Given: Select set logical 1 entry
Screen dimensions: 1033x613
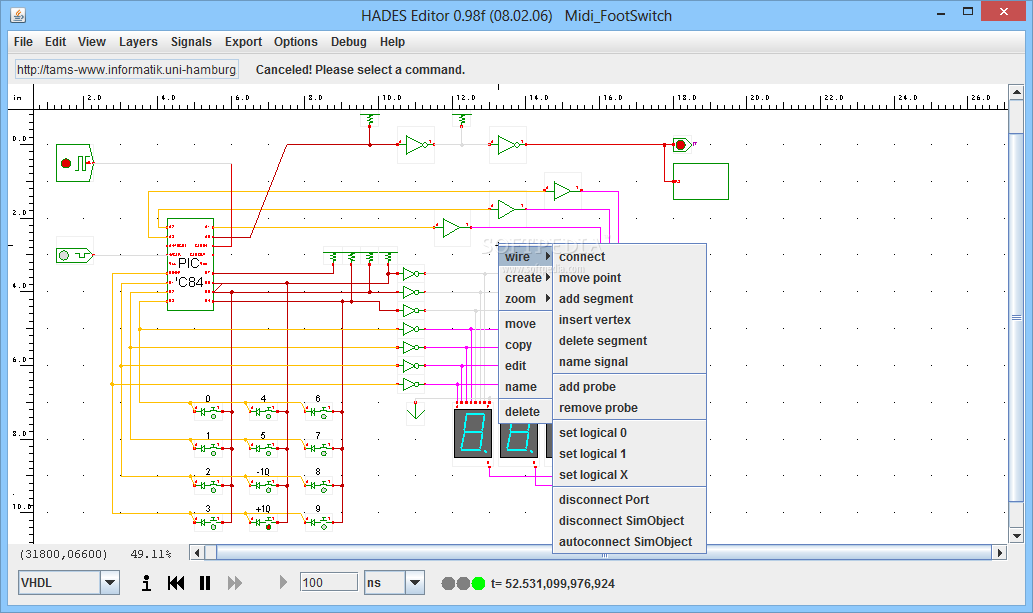Looking at the screenshot, I should pos(629,454).
